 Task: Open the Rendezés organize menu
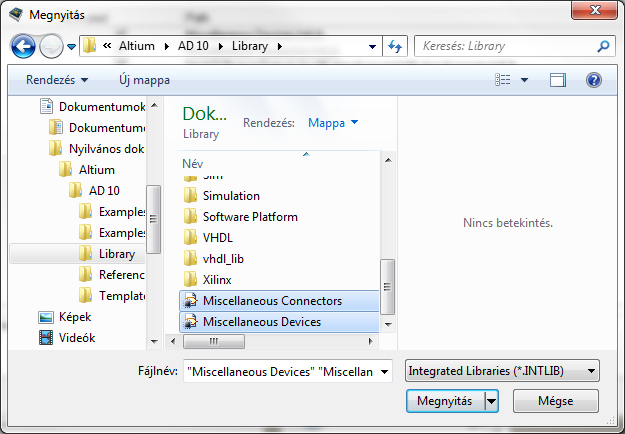56,79
